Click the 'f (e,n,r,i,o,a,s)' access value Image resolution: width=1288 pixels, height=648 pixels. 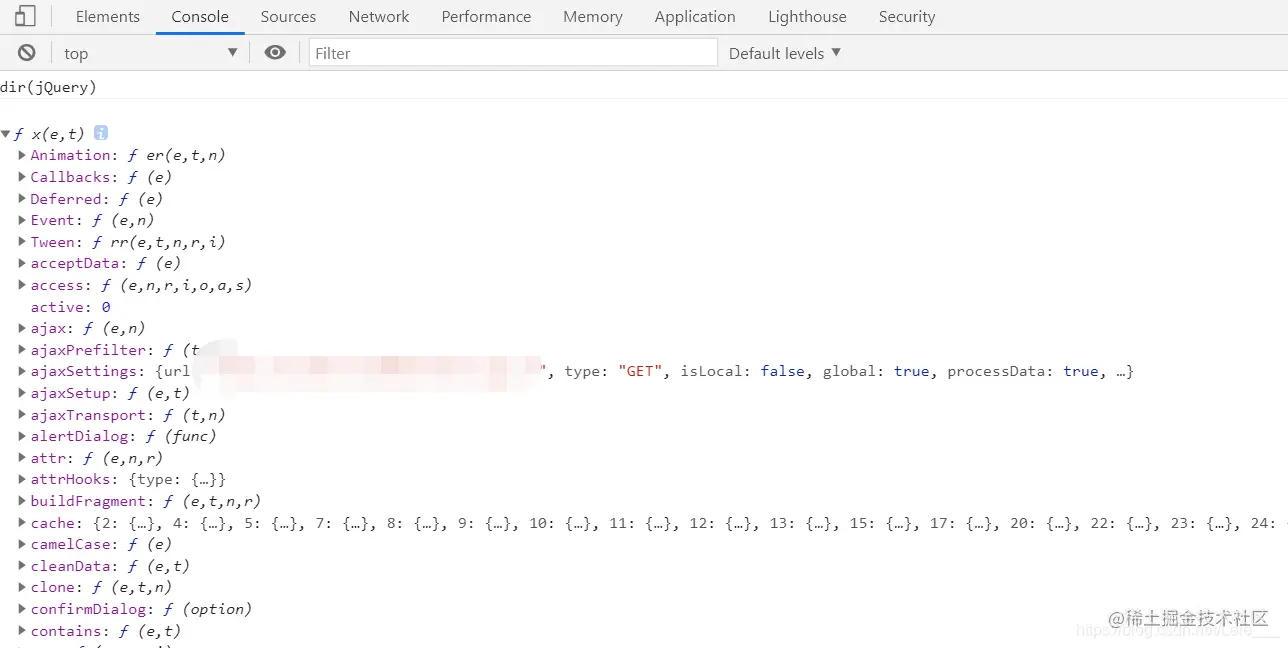pos(176,285)
